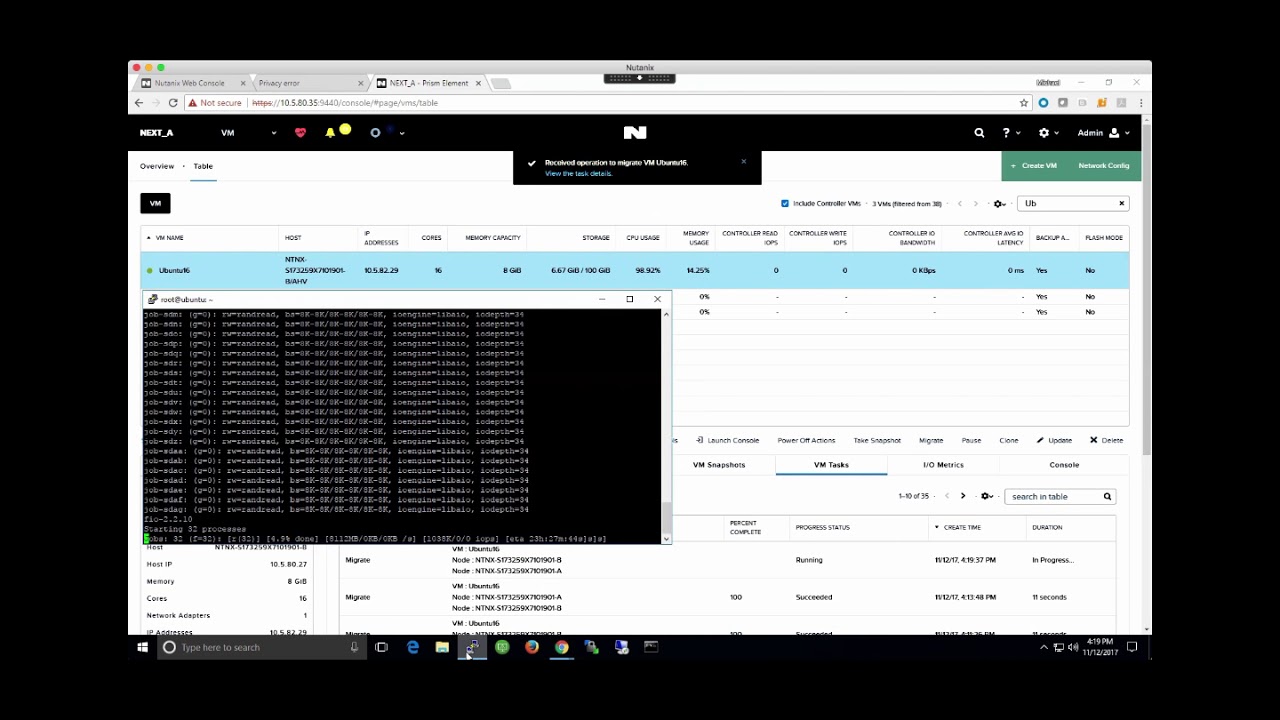Open Firefox from the taskbar

[532, 647]
